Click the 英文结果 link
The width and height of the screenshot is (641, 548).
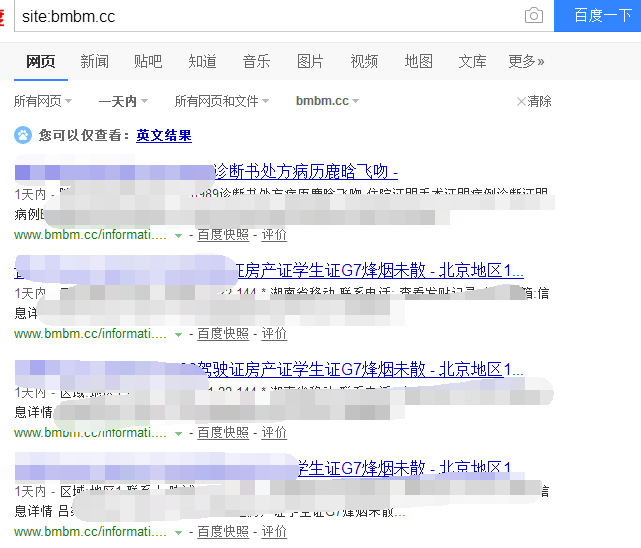coord(164,135)
